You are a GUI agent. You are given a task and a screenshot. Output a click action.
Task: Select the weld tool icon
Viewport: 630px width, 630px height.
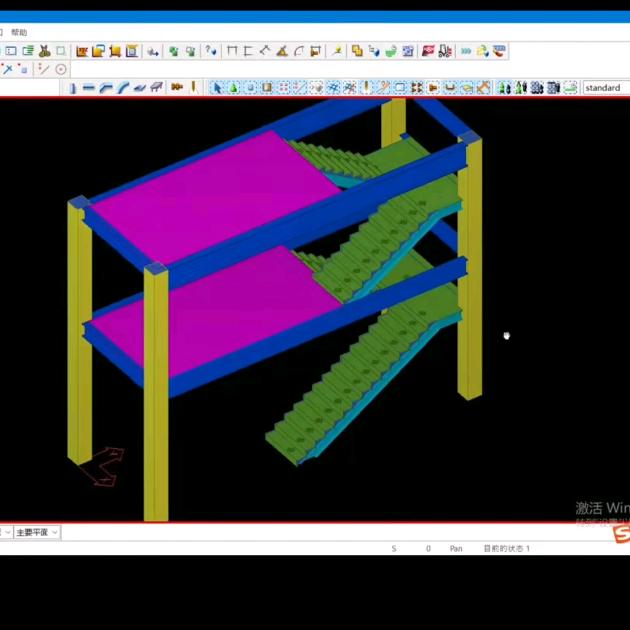point(193,88)
